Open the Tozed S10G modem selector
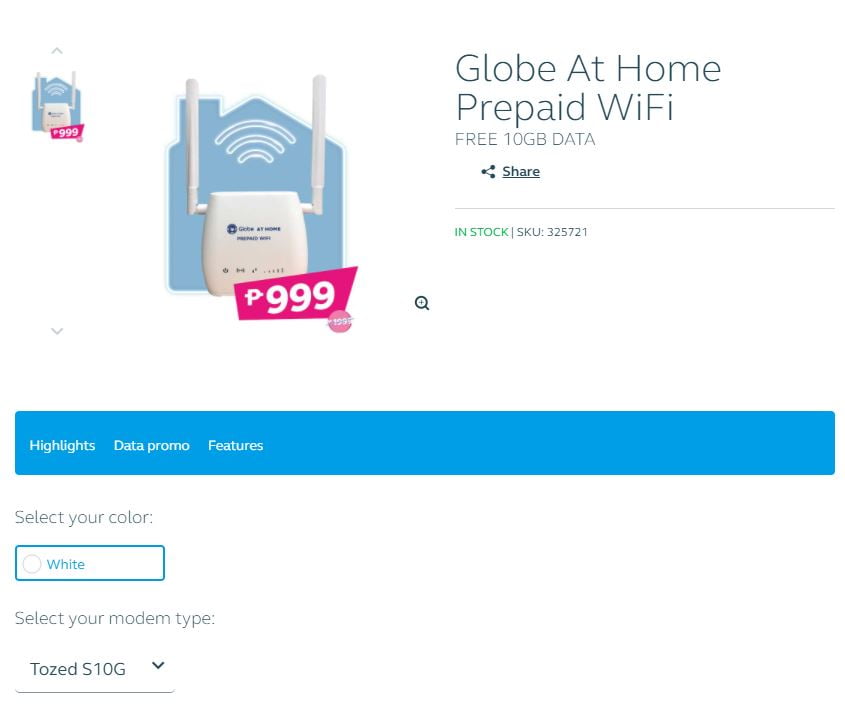This screenshot has width=845, height=711. coord(95,669)
